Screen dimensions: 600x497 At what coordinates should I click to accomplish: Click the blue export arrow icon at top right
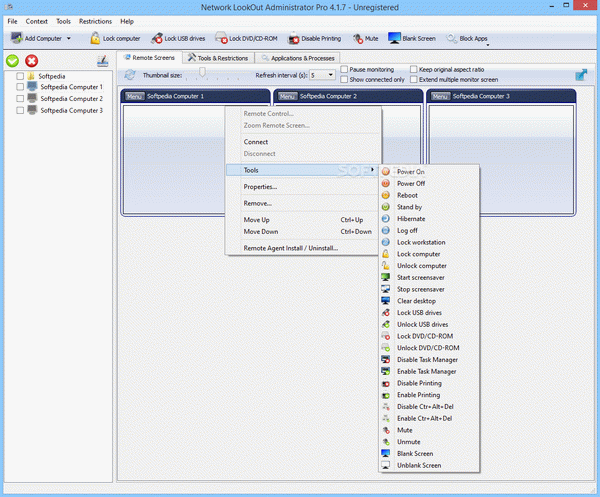click(x=581, y=75)
